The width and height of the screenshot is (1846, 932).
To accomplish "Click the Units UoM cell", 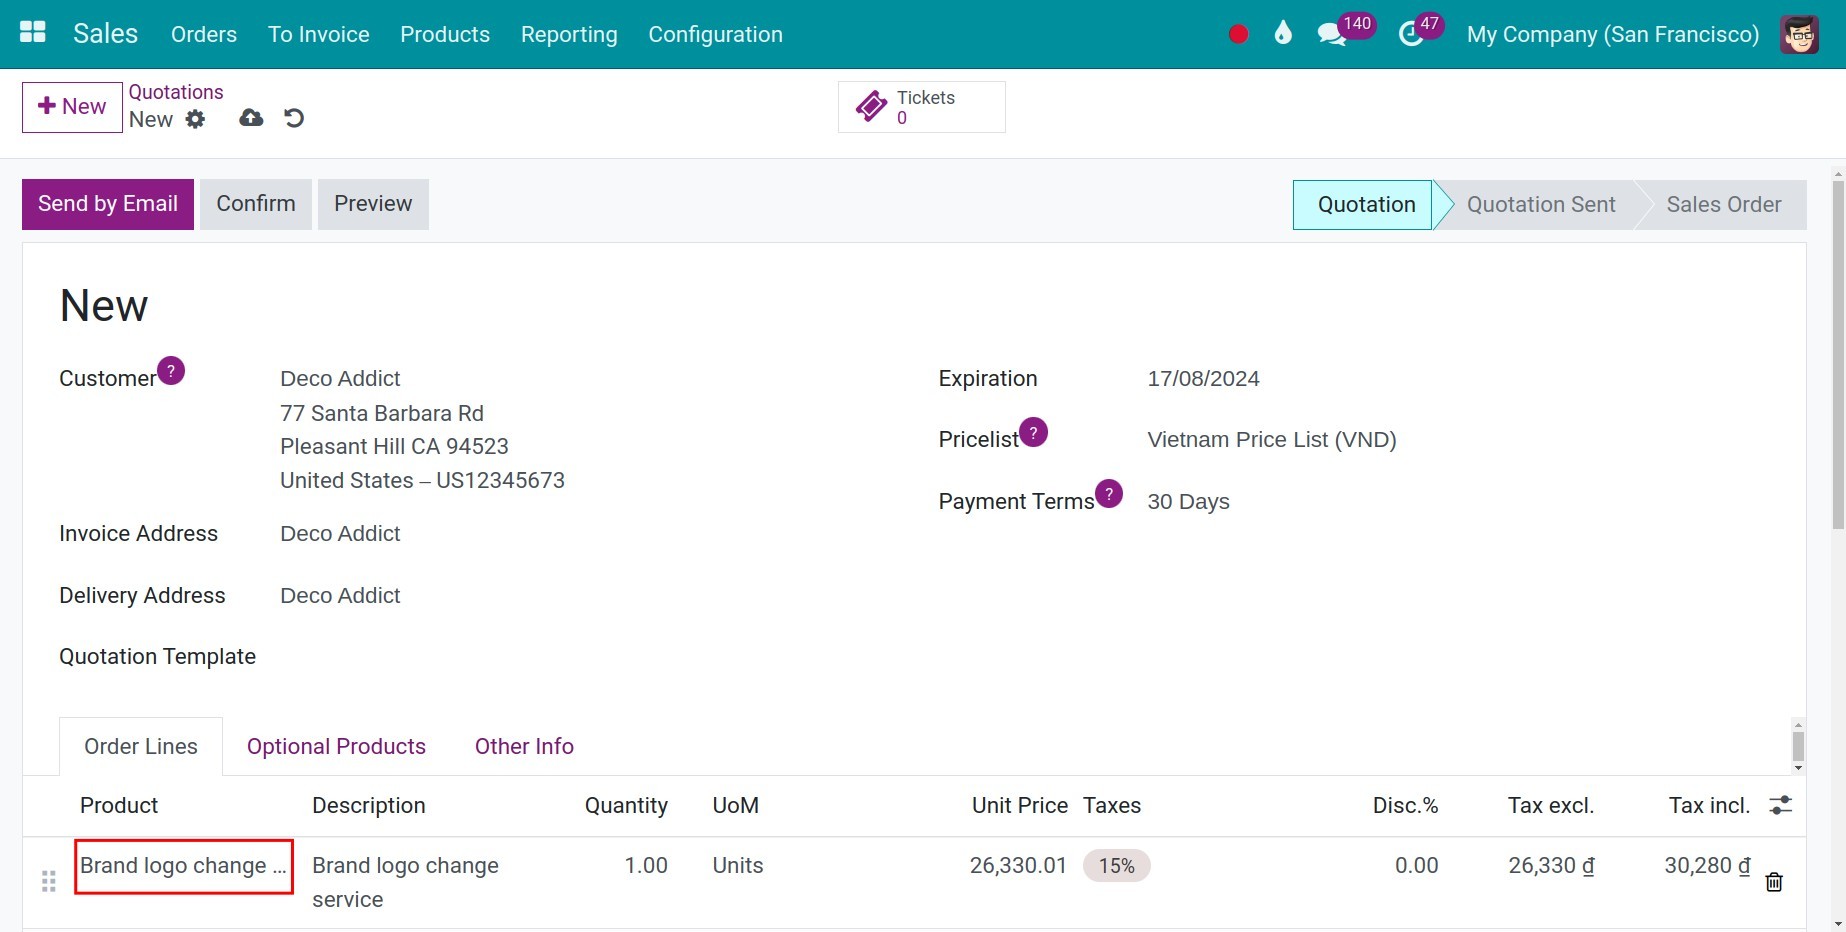I will coord(738,866).
